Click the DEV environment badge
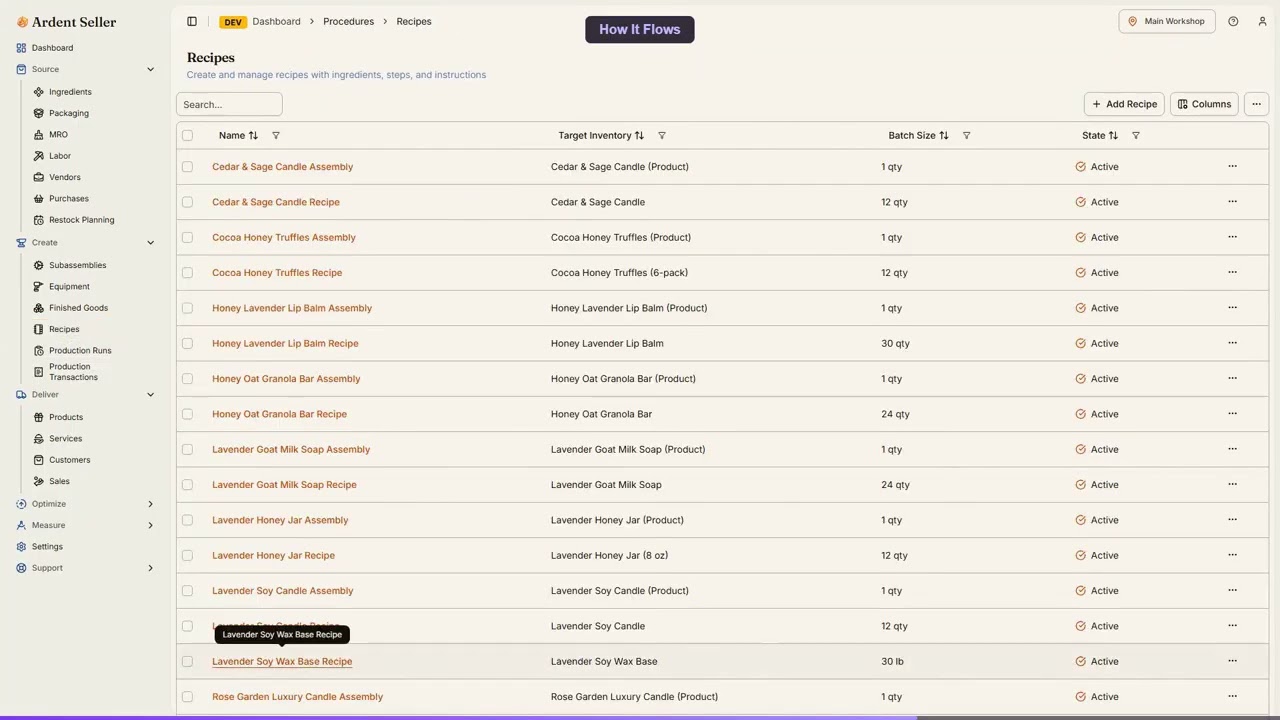 233,22
